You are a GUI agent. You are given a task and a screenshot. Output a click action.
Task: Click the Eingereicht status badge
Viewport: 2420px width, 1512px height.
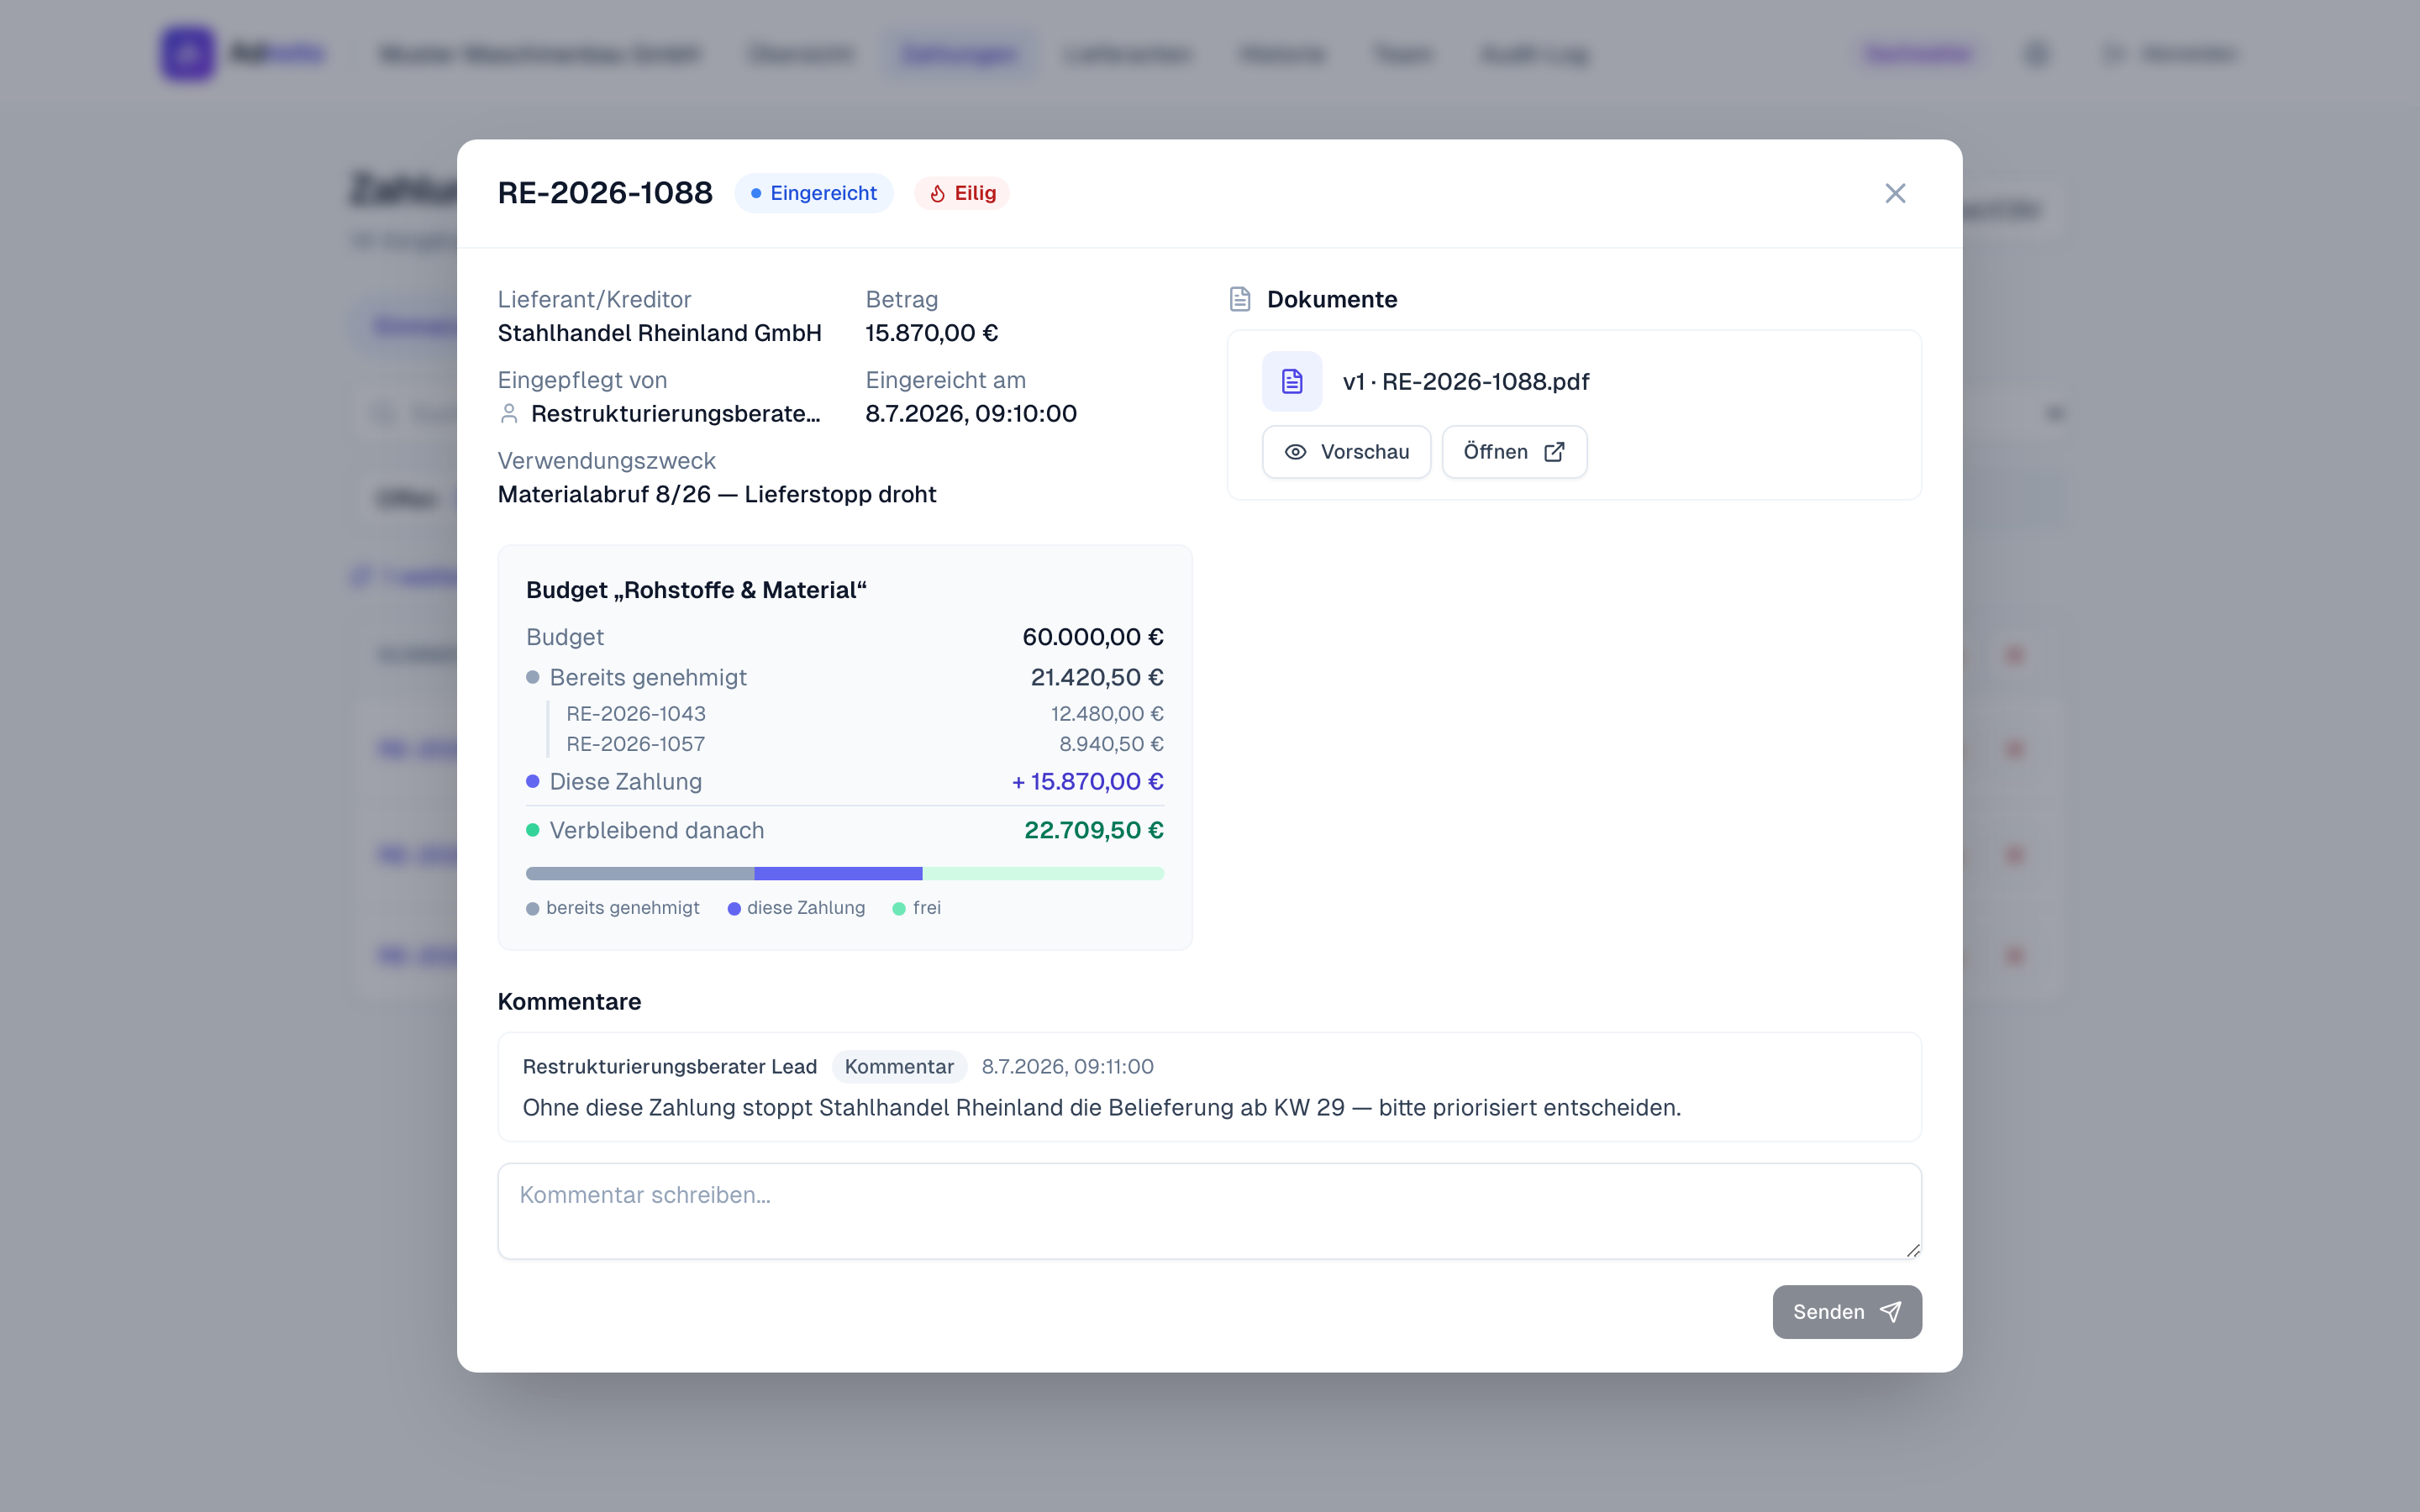coord(814,193)
